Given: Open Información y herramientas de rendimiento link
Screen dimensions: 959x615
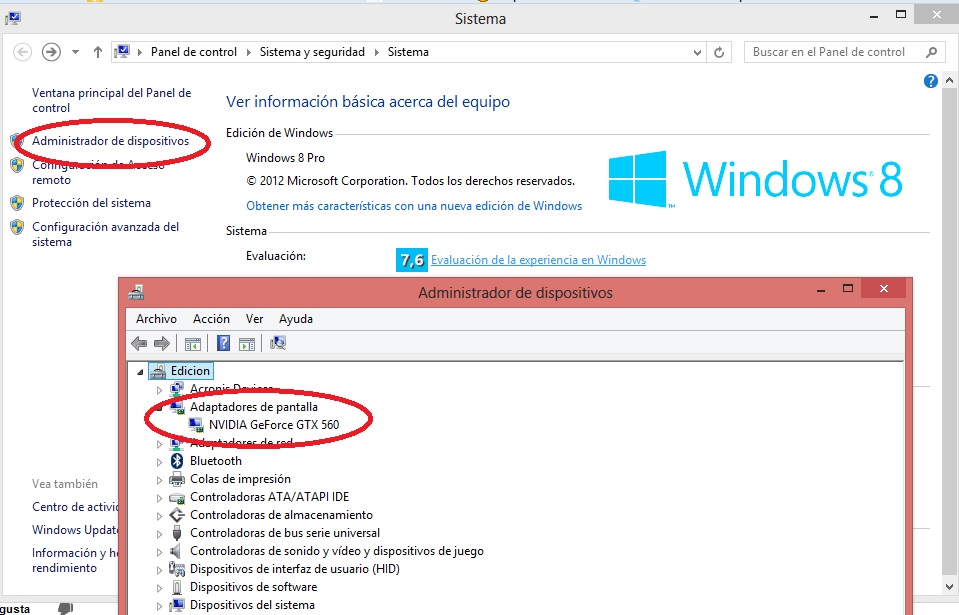Looking at the screenshot, I should pos(75,560).
